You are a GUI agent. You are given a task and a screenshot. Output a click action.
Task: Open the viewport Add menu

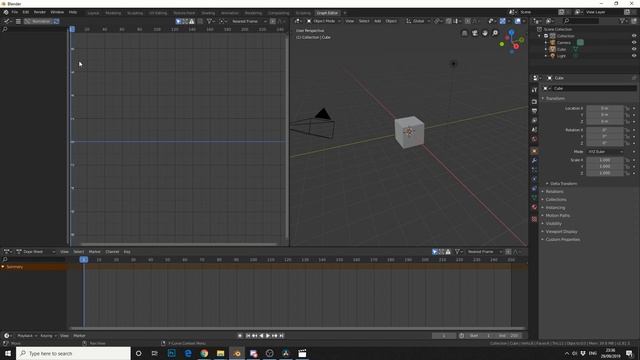tap(378, 21)
